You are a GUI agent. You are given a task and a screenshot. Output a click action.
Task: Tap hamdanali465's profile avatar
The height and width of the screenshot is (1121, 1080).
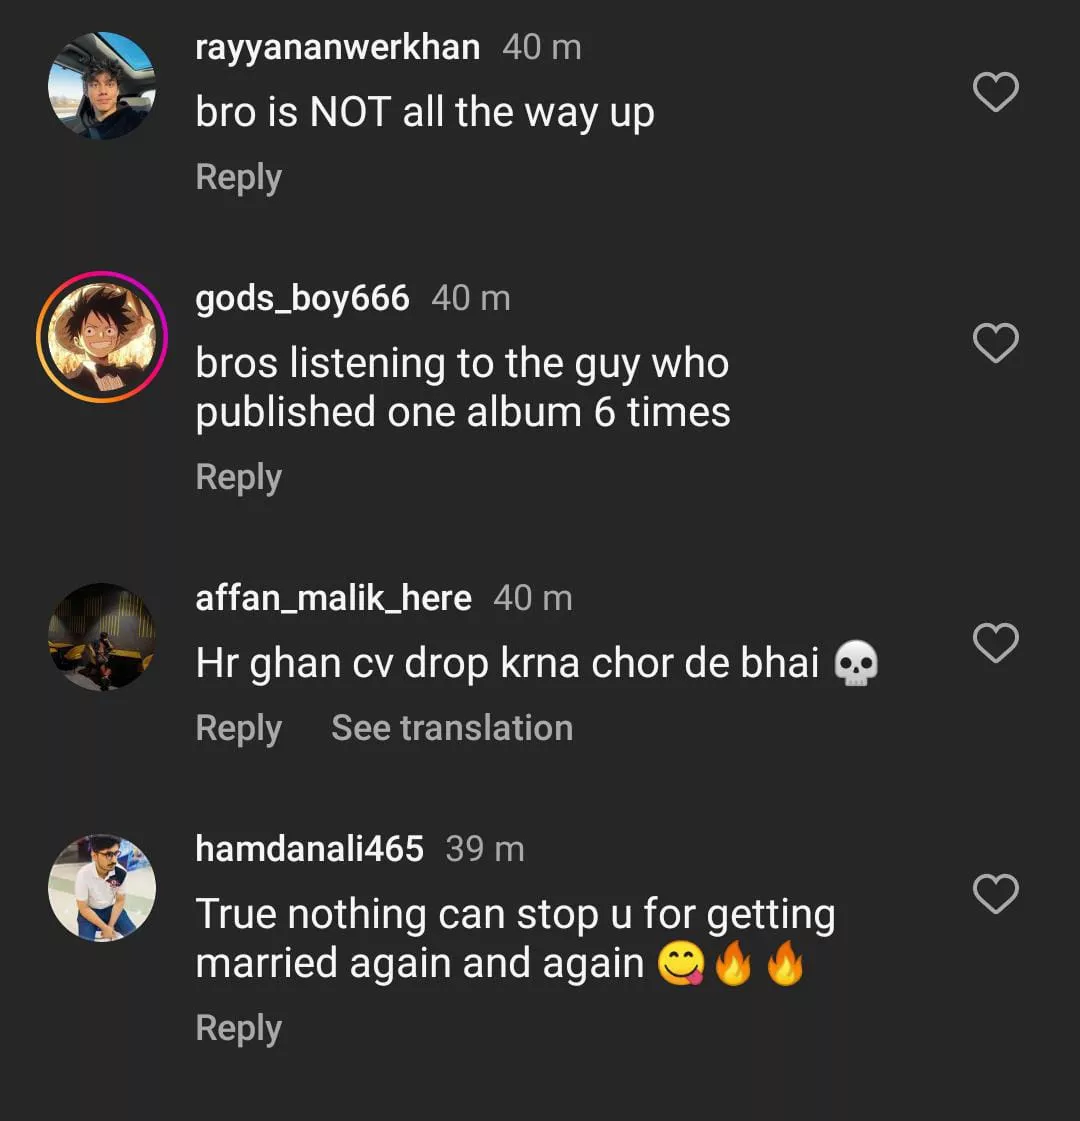(102, 888)
